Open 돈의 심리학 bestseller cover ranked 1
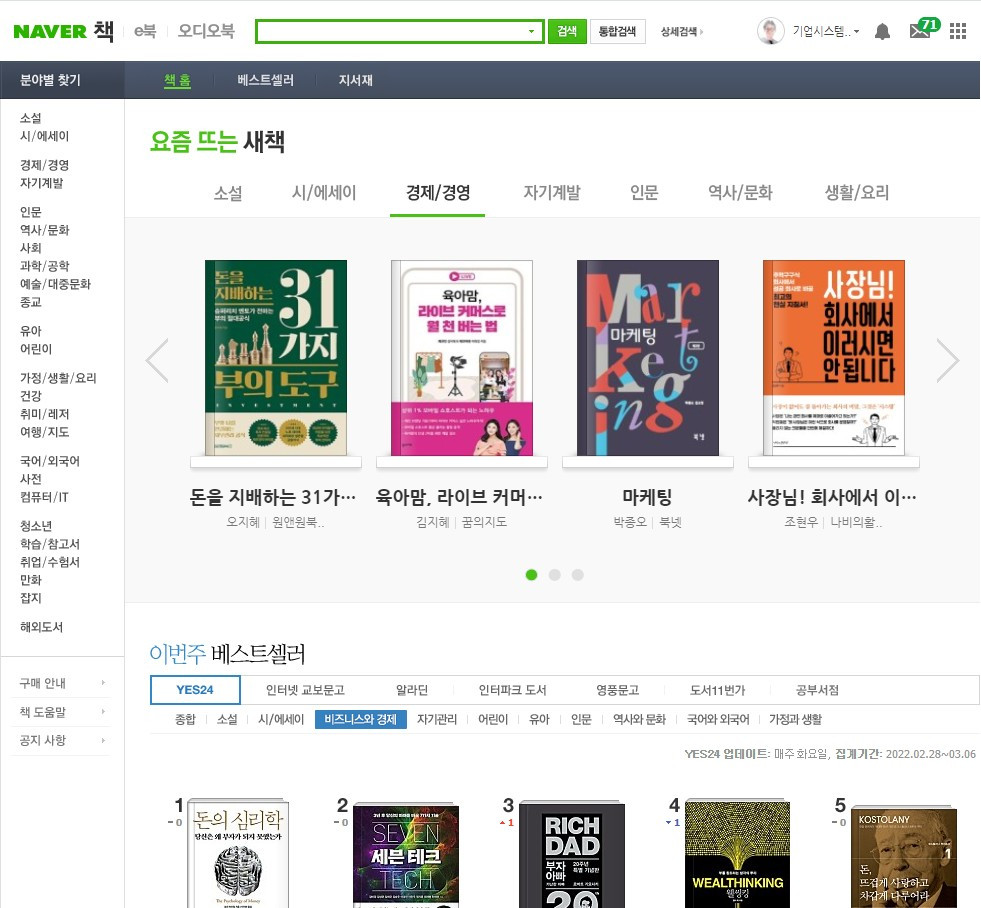This screenshot has width=981, height=908. click(x=238, y=854)
